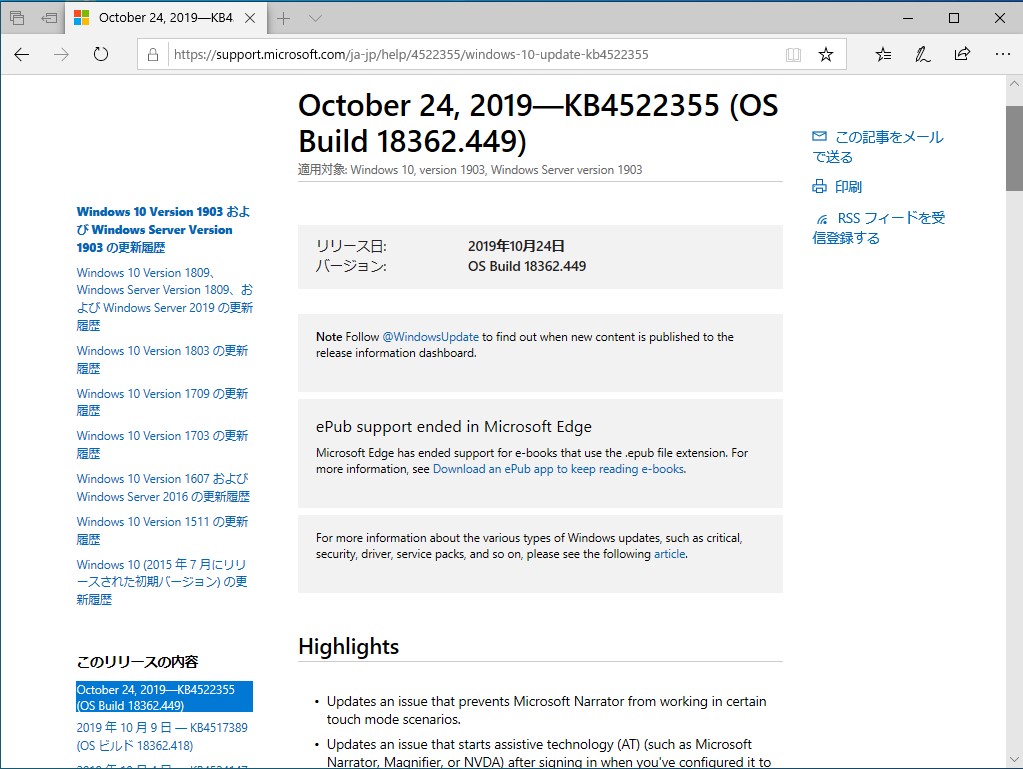
Task: Open the @WindowsUpdate link
Action: click(430, 337)
